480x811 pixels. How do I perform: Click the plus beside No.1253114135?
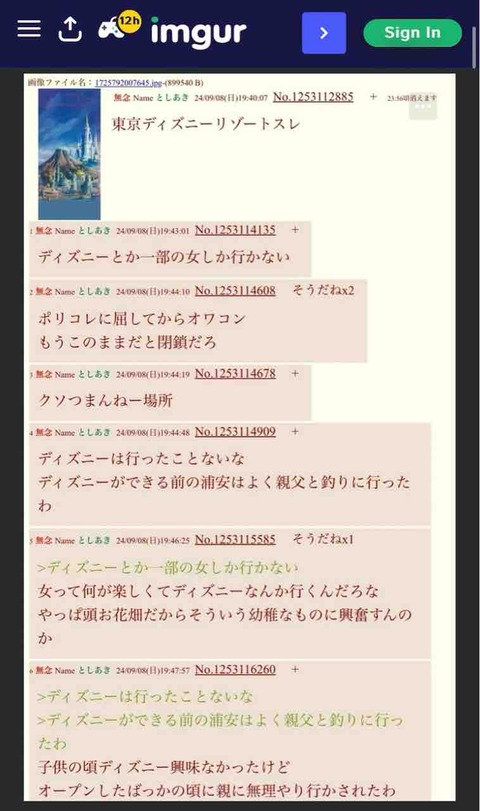(x=295, y=230)
